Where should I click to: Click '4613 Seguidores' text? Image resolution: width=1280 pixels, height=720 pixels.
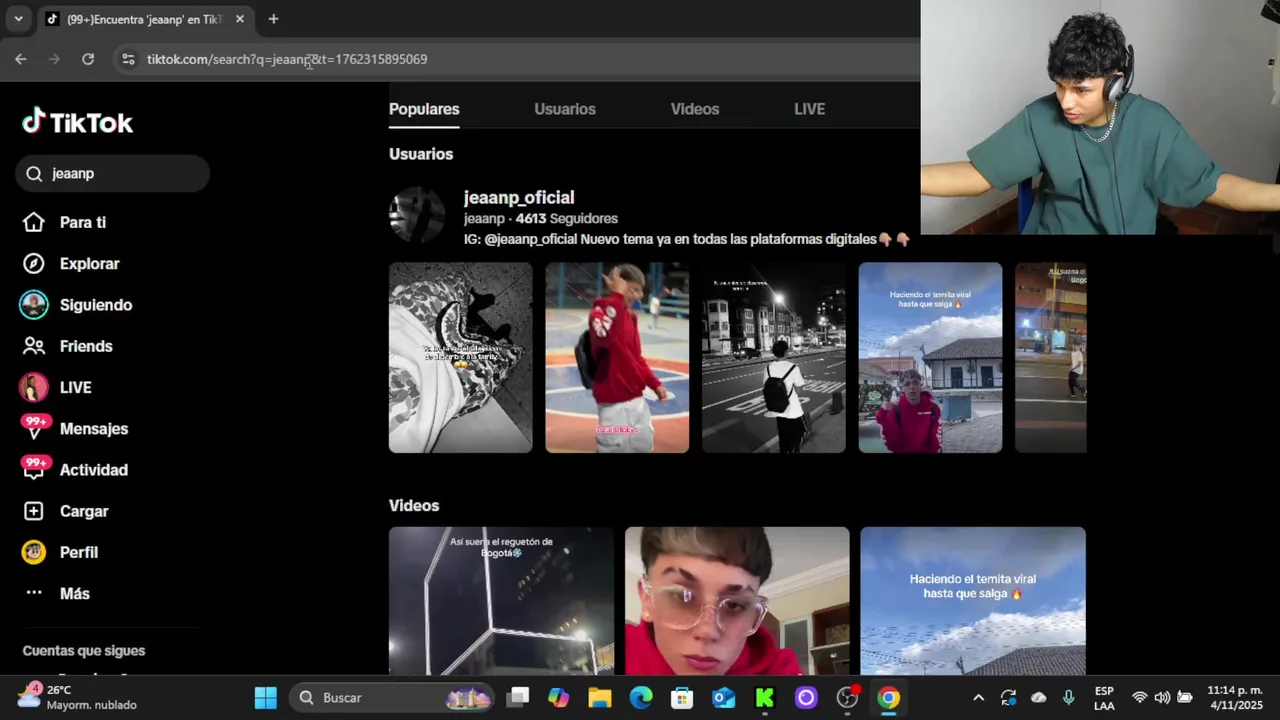pyautogui.click(x=567, y=218)
